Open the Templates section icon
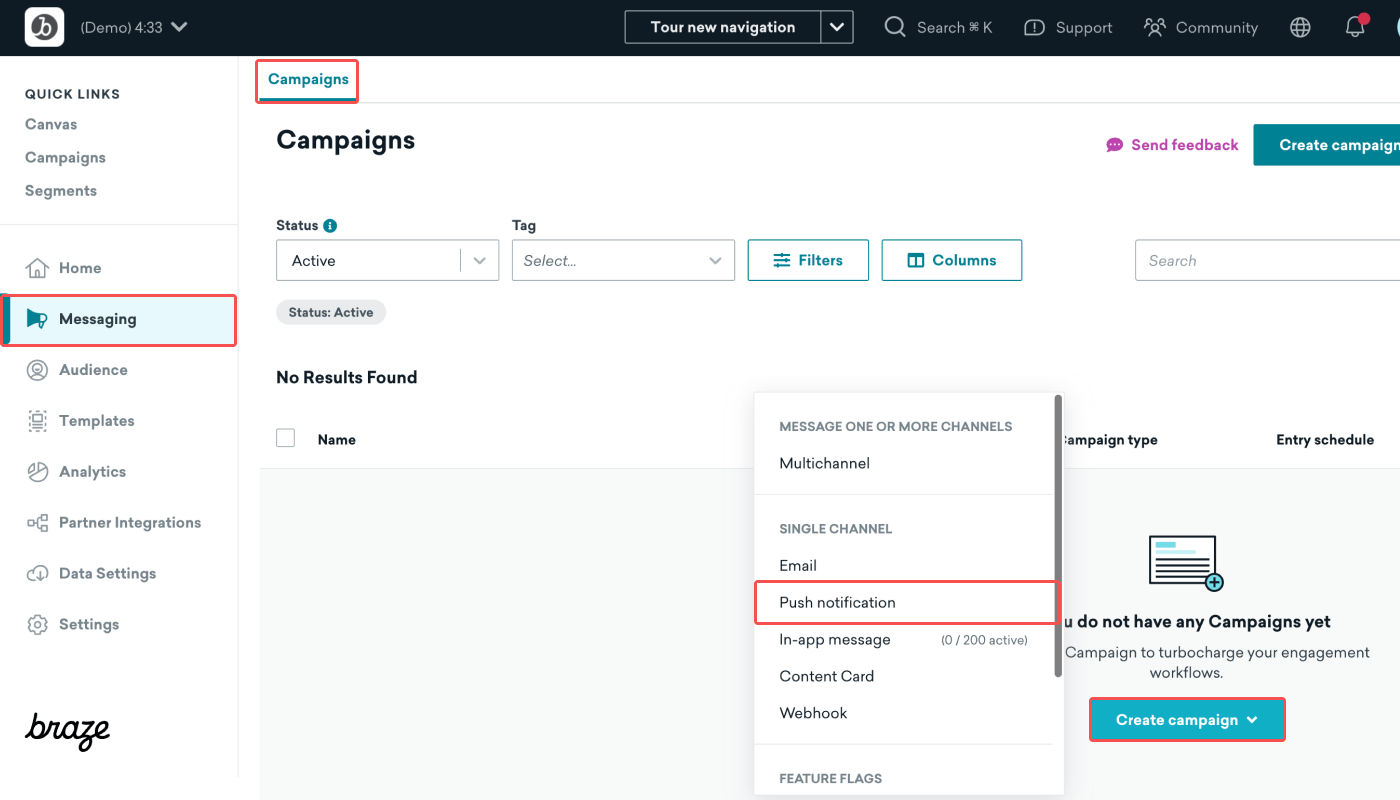 tap(37, 421)
